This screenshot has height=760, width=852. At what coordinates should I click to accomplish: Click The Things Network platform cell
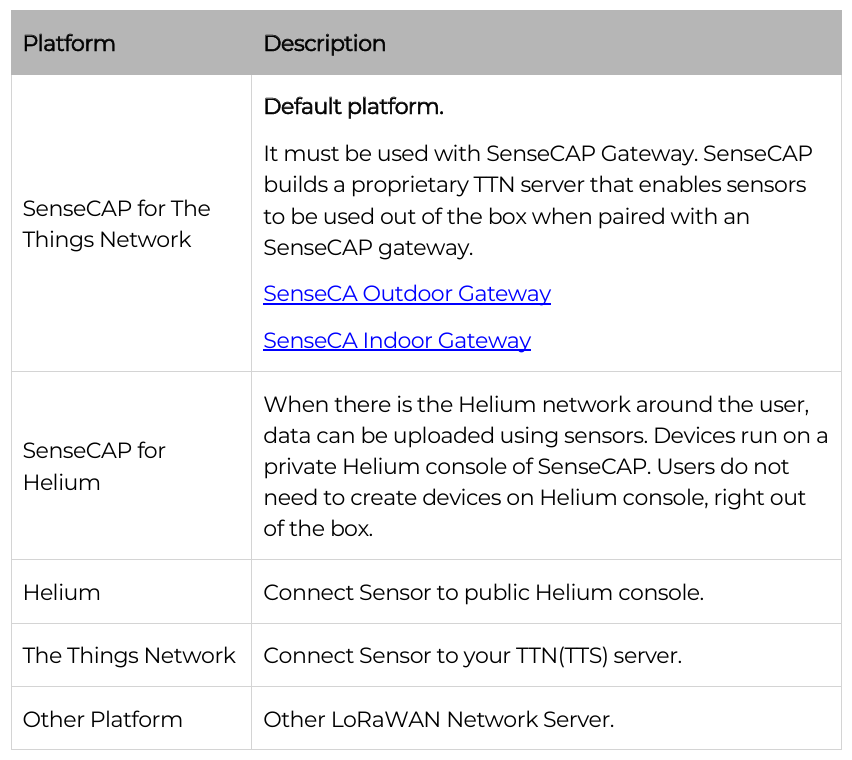tap(131, 655)
